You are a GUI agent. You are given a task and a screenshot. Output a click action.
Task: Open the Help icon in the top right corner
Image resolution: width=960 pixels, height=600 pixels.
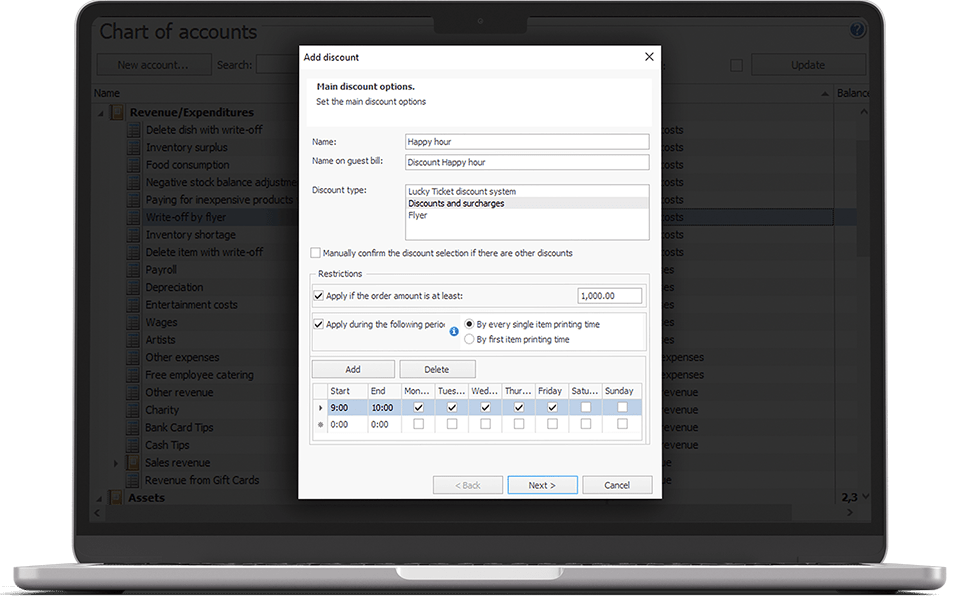pos(858,29)
